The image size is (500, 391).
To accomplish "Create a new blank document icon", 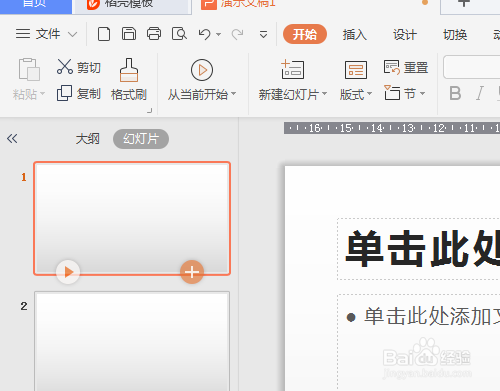I will [104, 34].
